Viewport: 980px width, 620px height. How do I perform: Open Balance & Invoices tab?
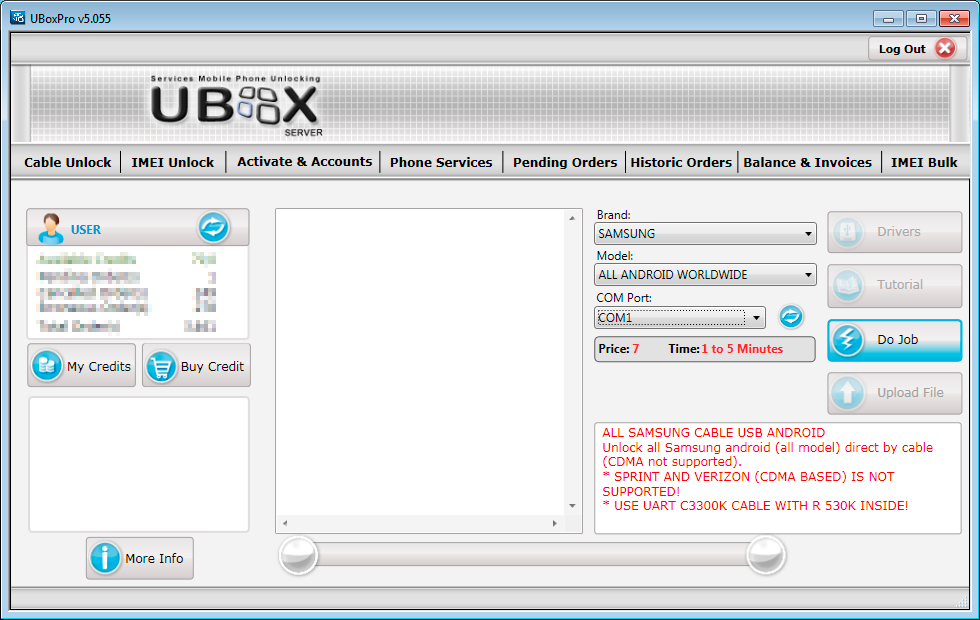808,162
